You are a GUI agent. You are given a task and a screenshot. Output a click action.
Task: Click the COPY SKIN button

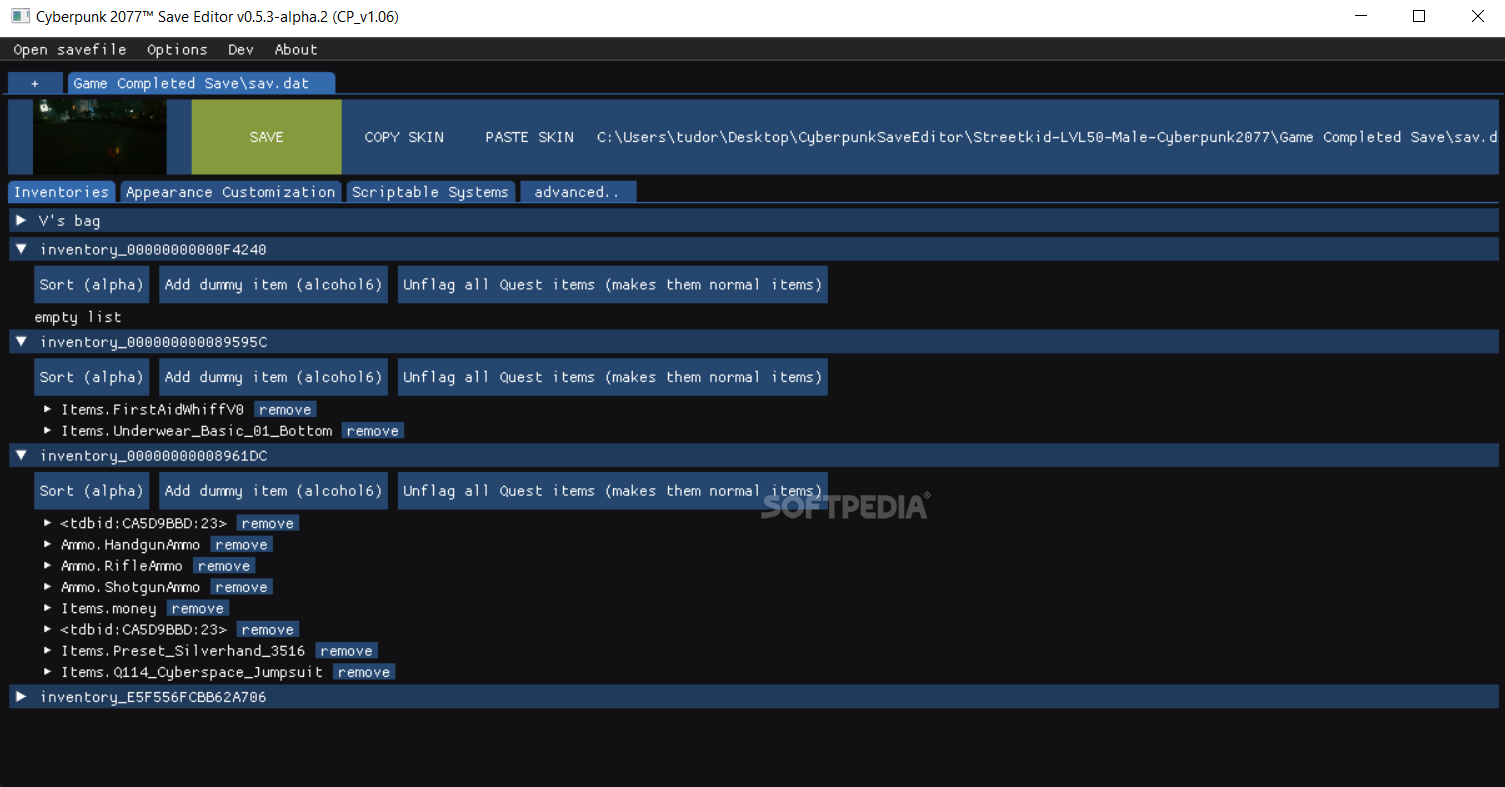click(404, 137)
